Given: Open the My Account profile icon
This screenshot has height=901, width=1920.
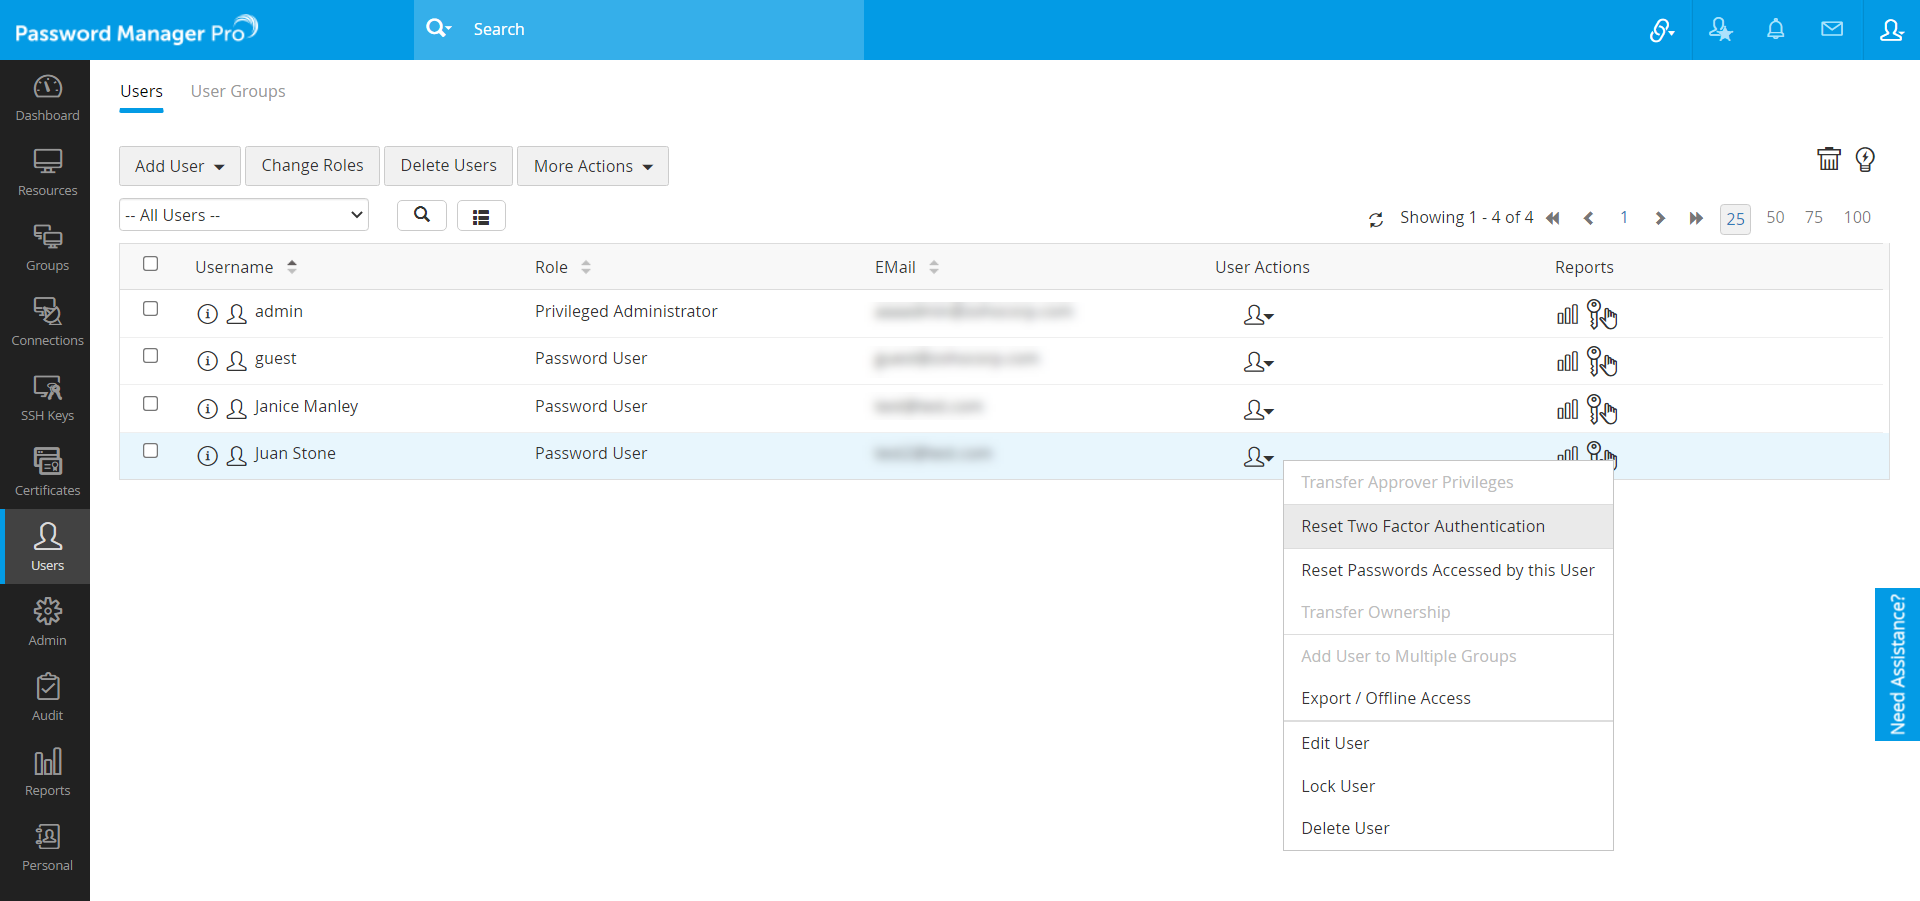Looking at the screenshot, I should pos(1891,30).
